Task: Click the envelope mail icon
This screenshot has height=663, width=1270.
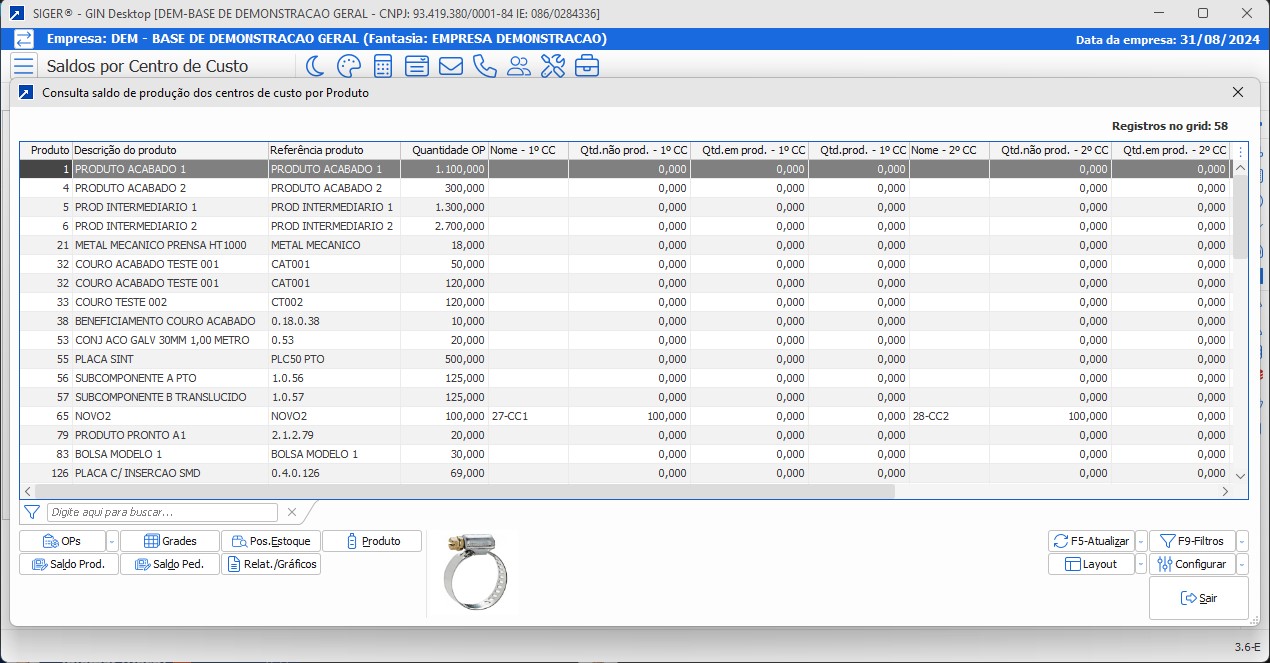Action: (450, 65)
